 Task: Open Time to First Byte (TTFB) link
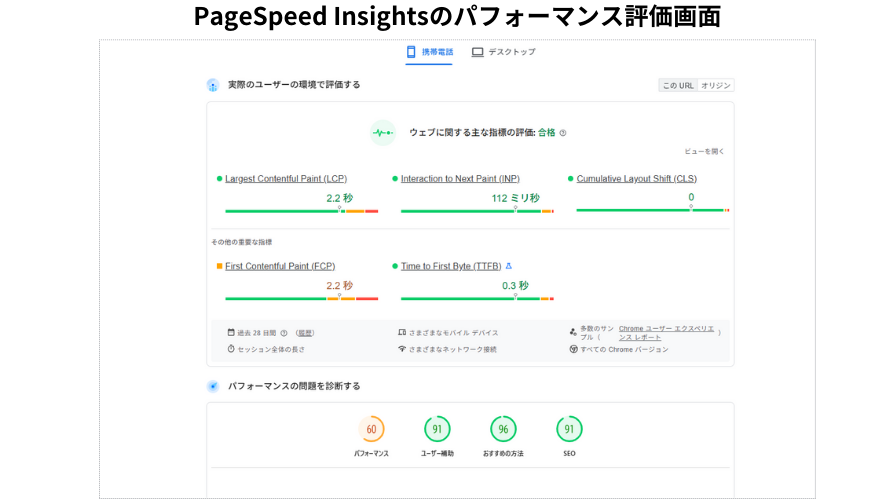pyautogui.click(x=451, y=266)
